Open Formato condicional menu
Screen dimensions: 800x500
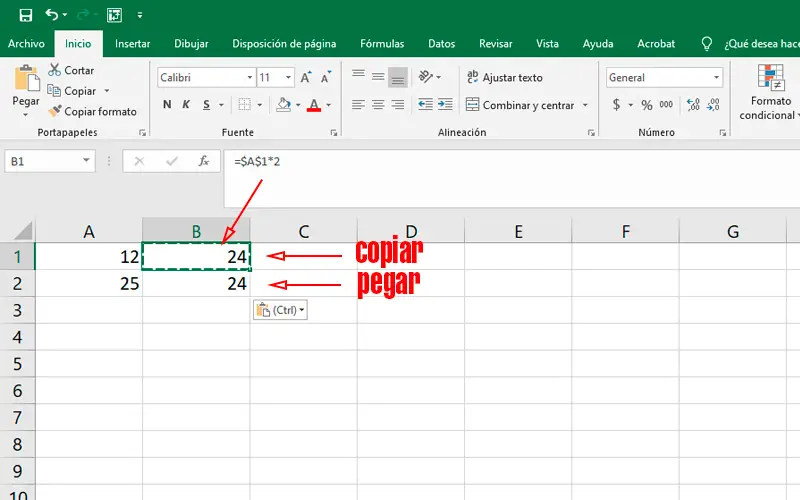[770, 92]
